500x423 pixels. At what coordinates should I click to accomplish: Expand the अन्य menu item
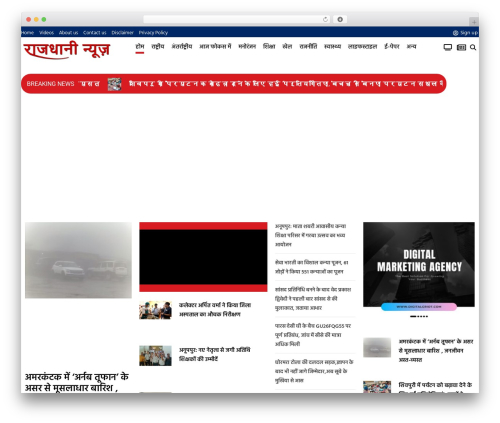tap(411, 47)
